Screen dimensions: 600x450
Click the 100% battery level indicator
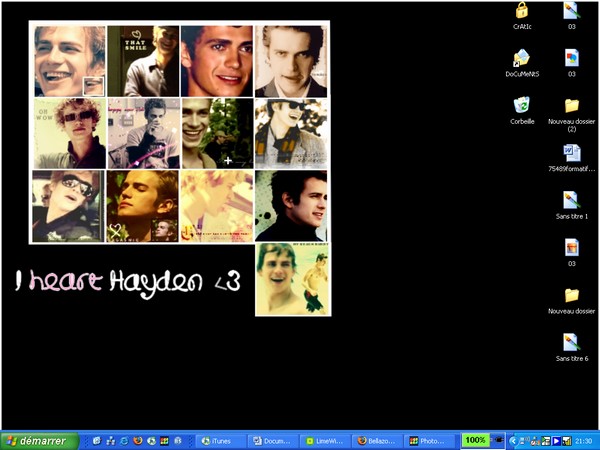[x=475, y=440]
